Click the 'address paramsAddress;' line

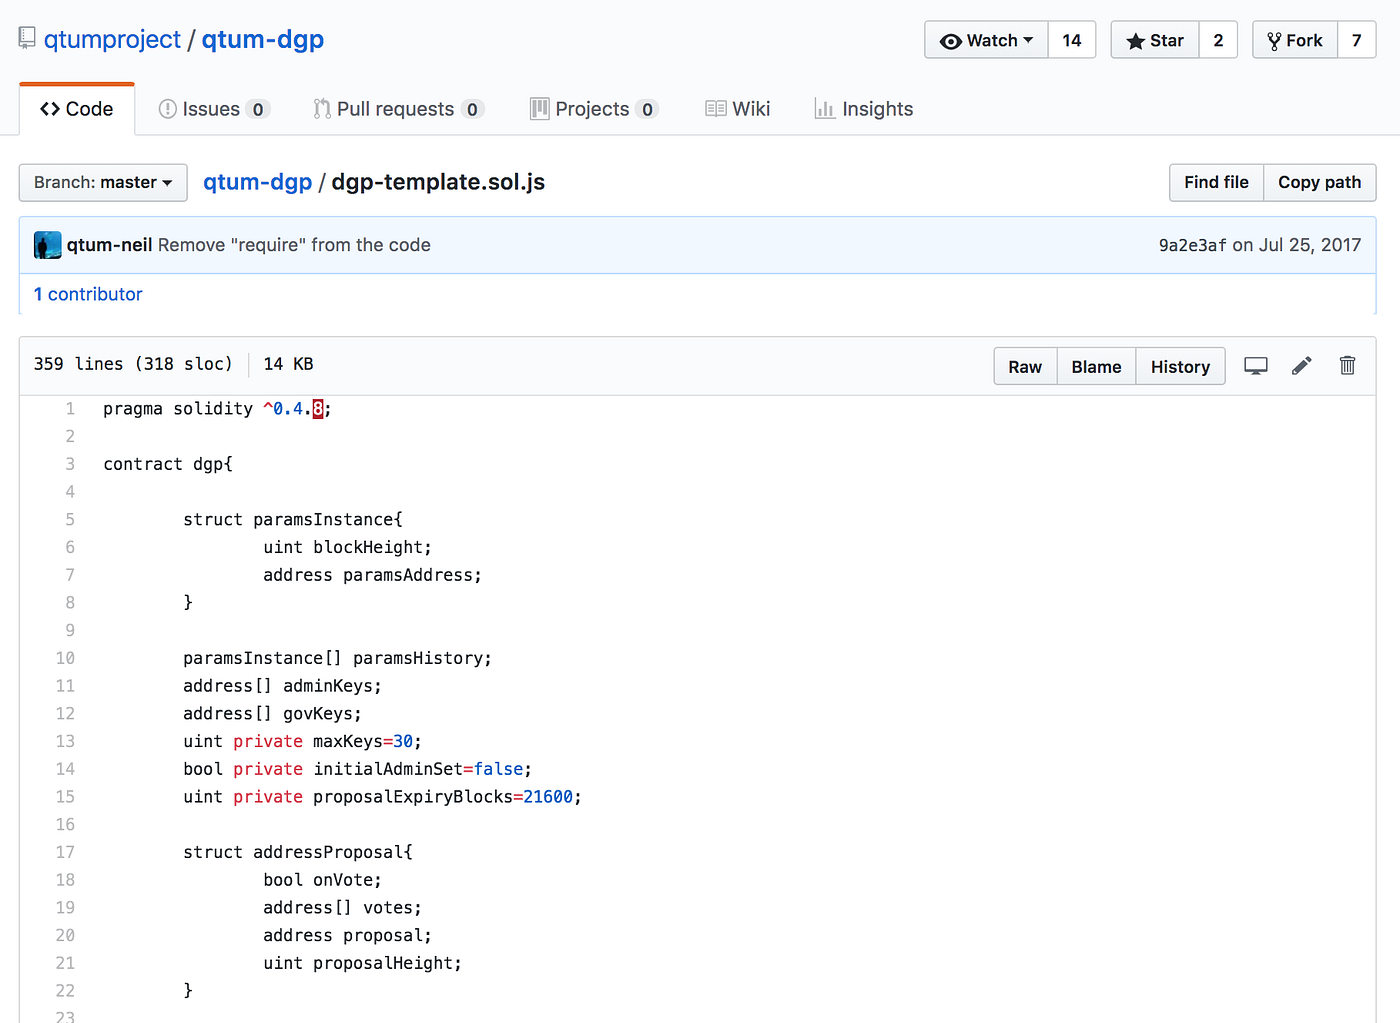pos(373,575)
